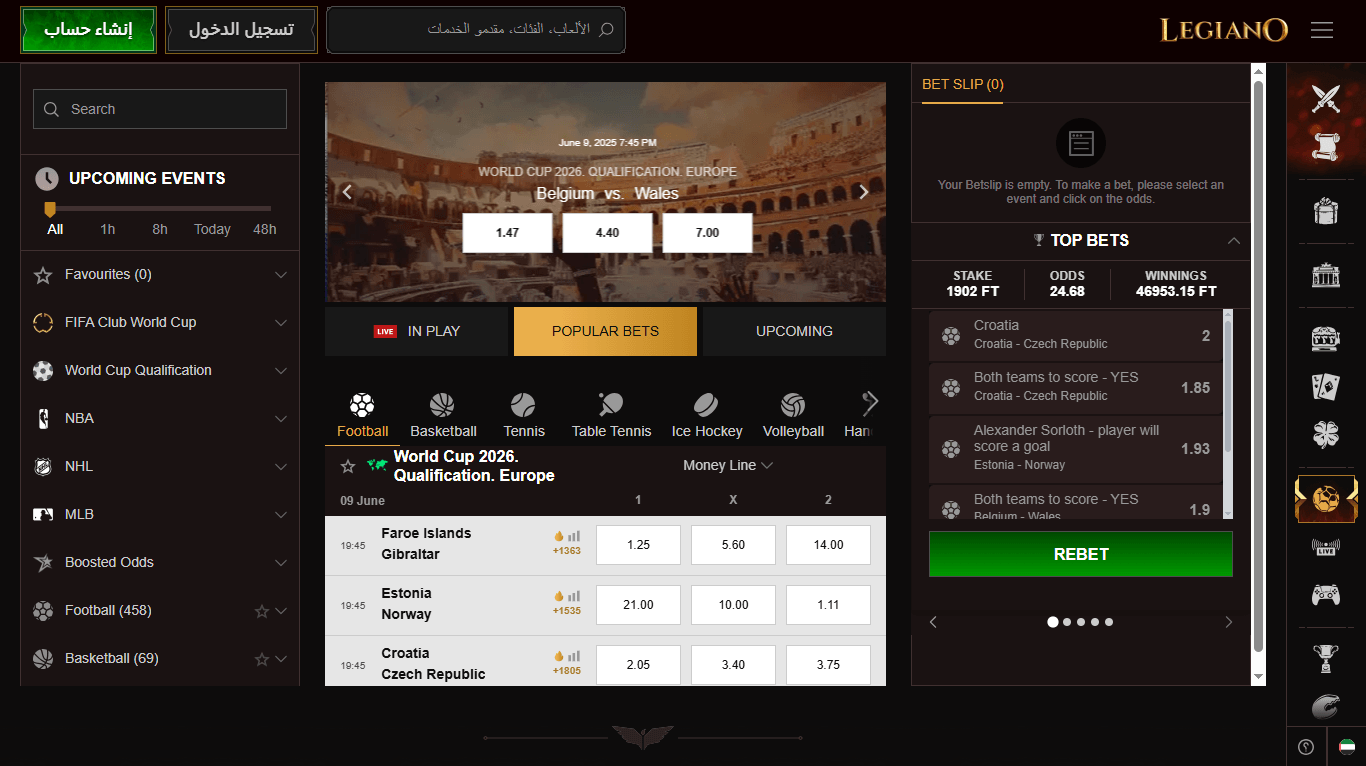This screenshot has width=1366, height=766.
Task: Open the game controller esports icon
Action: click(x=1326, y=595)
